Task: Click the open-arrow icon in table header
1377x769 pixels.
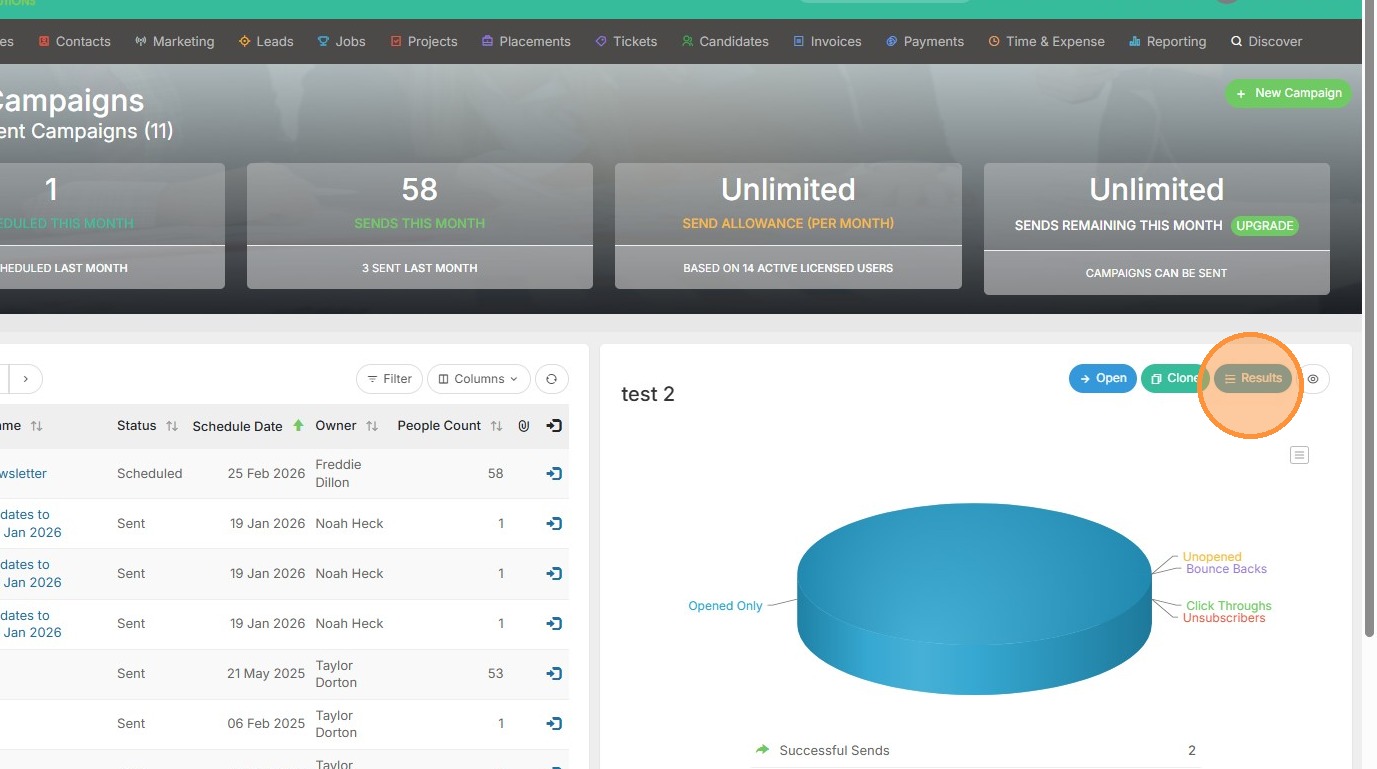Action: [554, 426]
